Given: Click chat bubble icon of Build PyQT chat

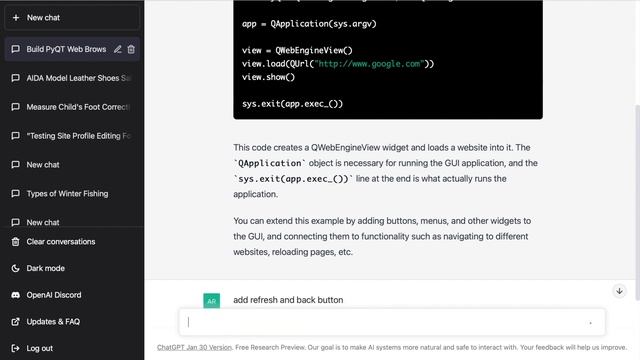Looking at the screenshot, I should pos(16,49).
